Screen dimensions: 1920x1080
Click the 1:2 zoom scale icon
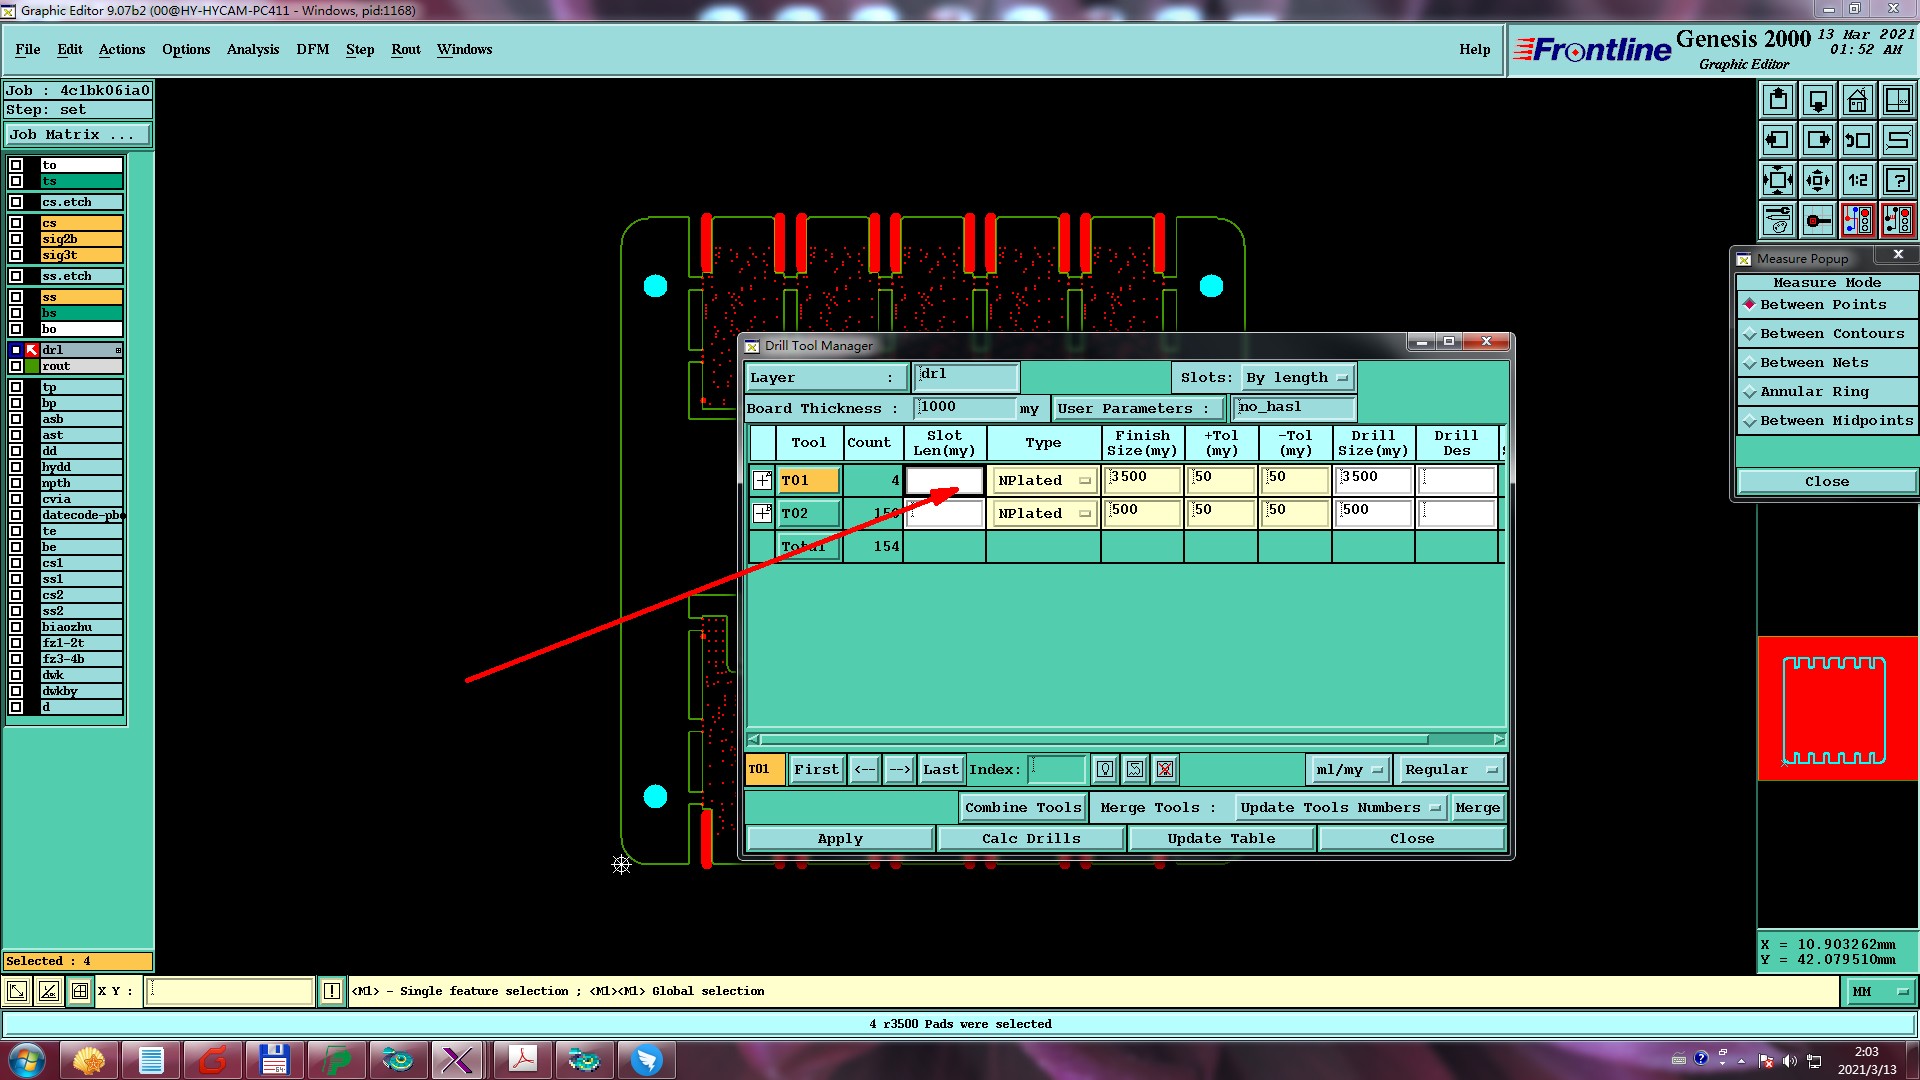(1857, 180)
